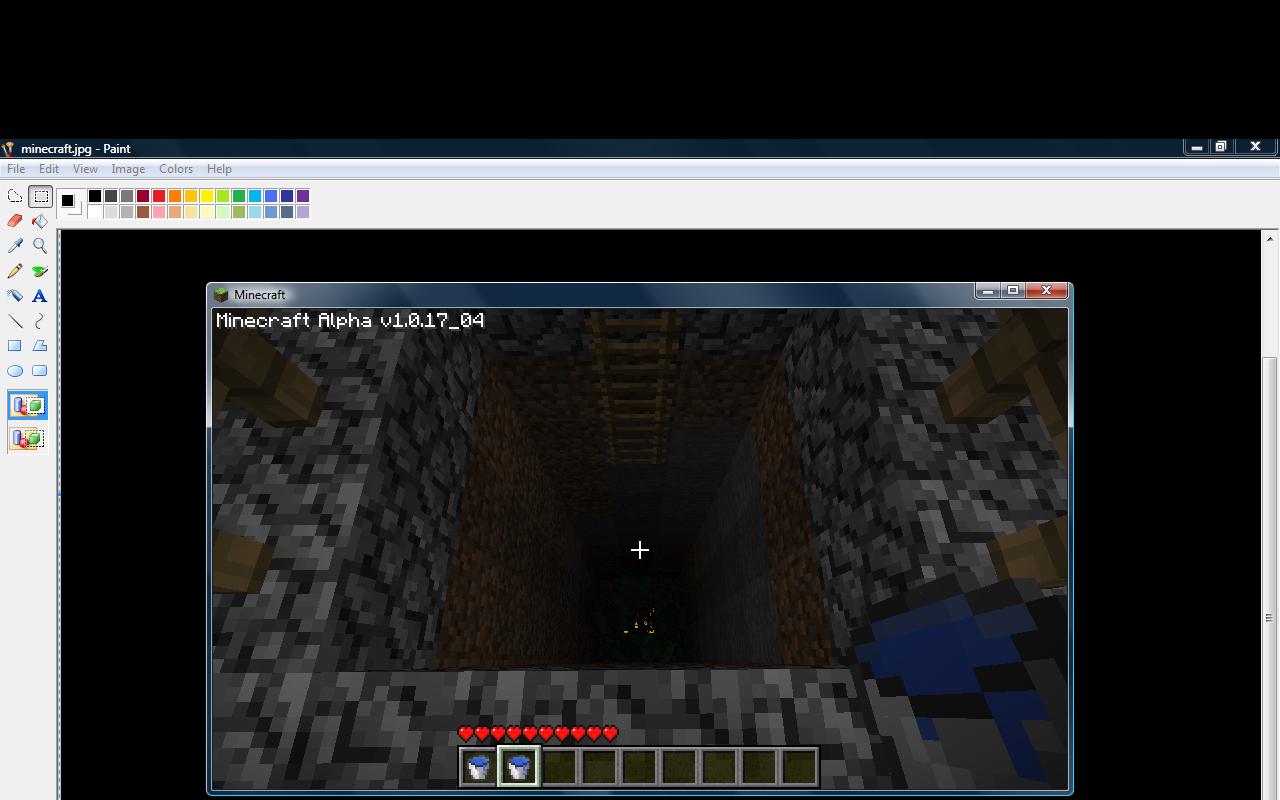Viewport: 1280px width, 800px height.
Task: Pick the dark red maroon swatch
Action: pyautogui.click(x=143, y=196)
